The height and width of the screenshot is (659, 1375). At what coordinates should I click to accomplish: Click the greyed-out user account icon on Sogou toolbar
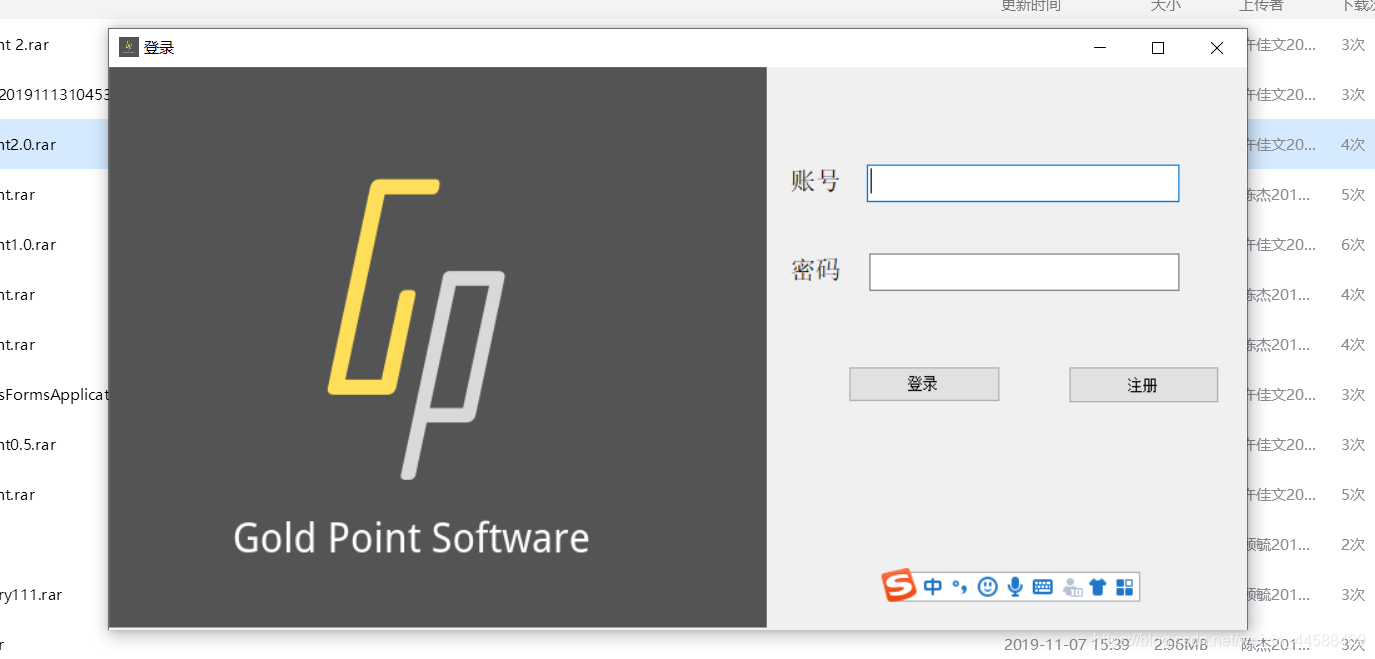click(x=1071, y=587)
